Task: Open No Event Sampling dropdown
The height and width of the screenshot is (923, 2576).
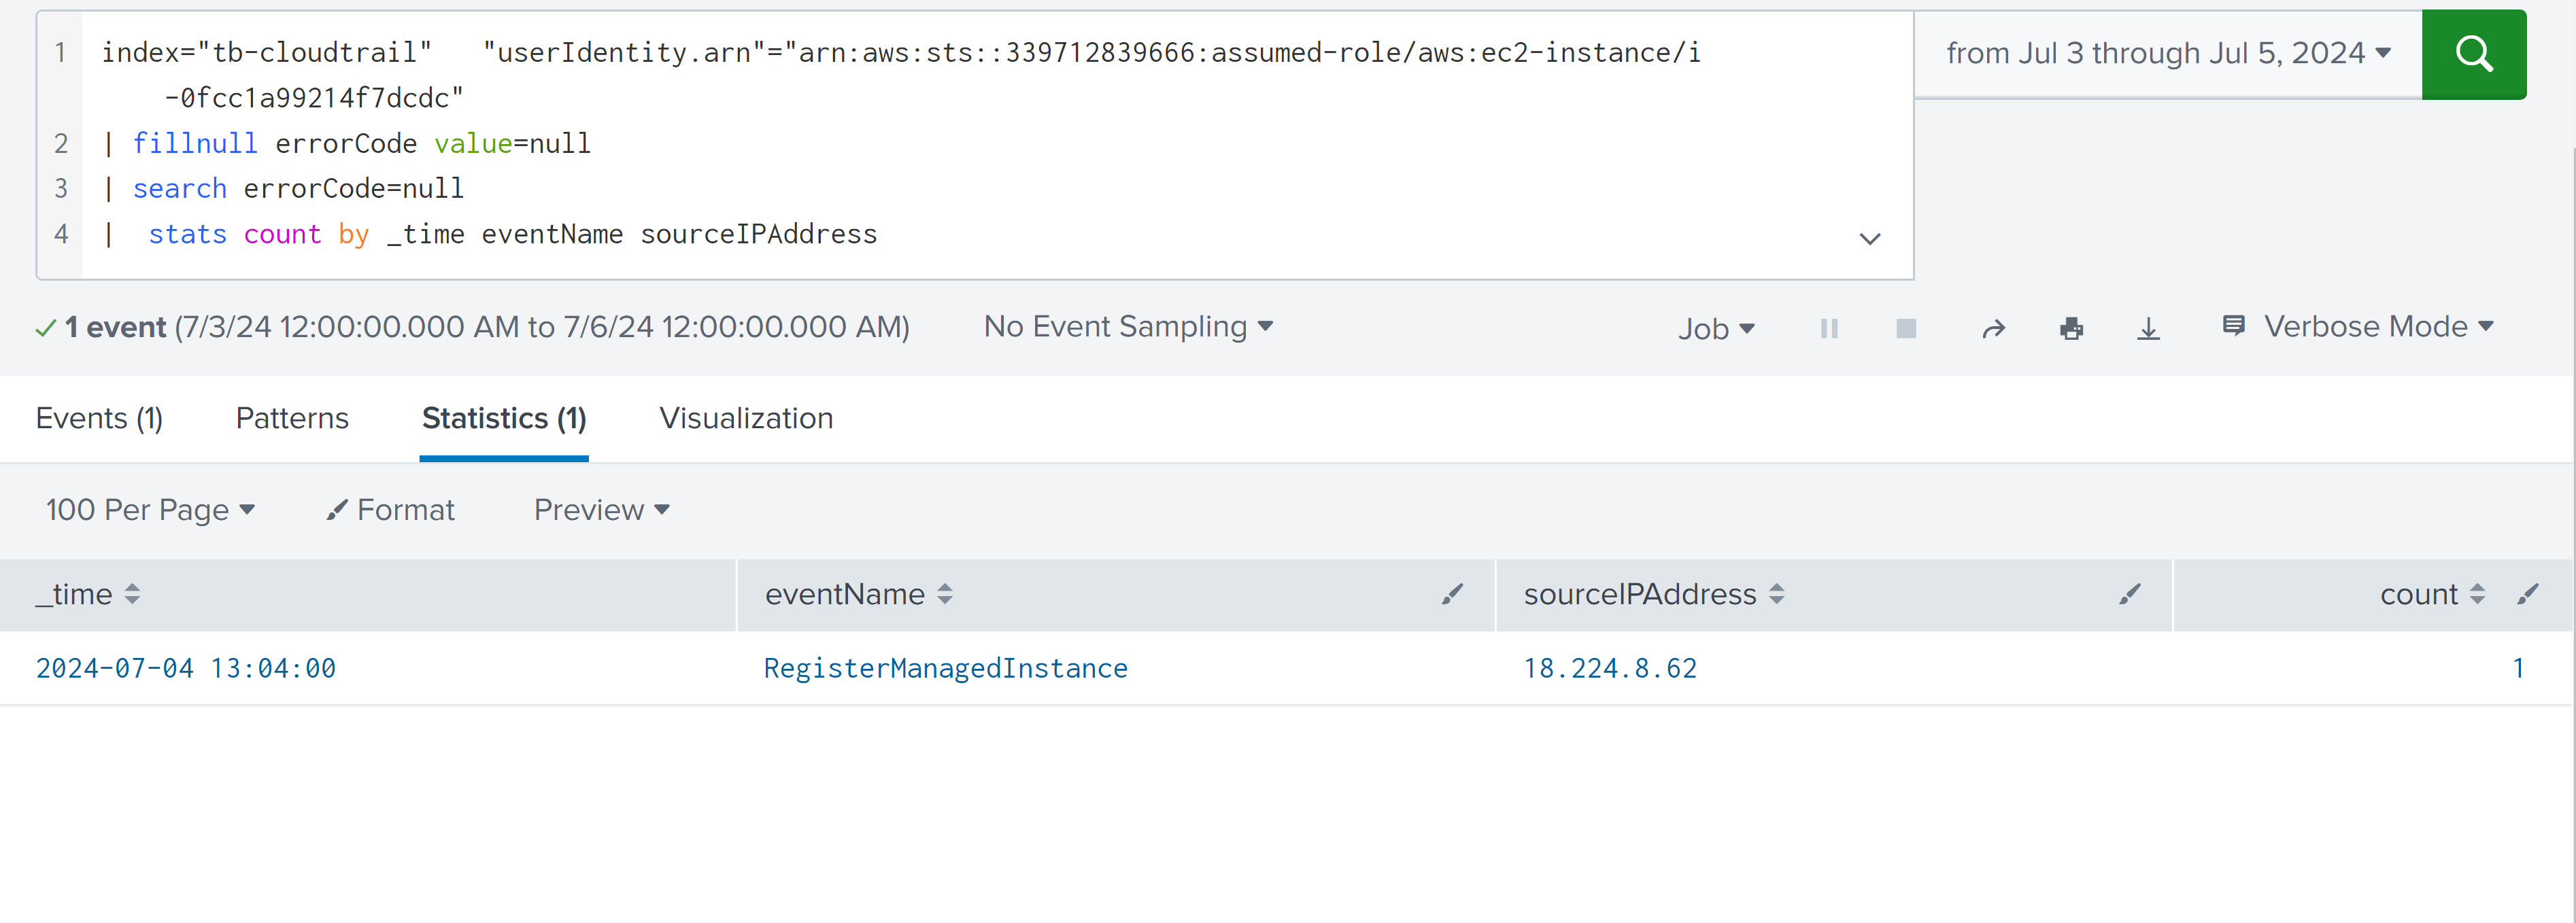Action: pos(1127,327)
